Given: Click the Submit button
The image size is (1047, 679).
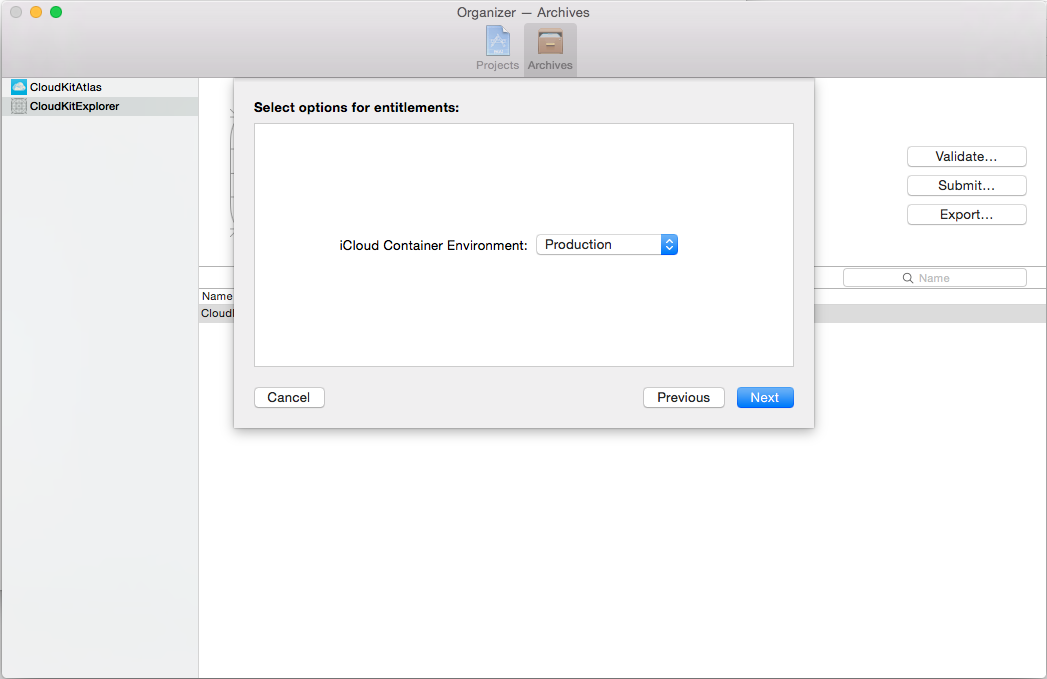Looking at the screenshot, I should click(x=966, y=185).
